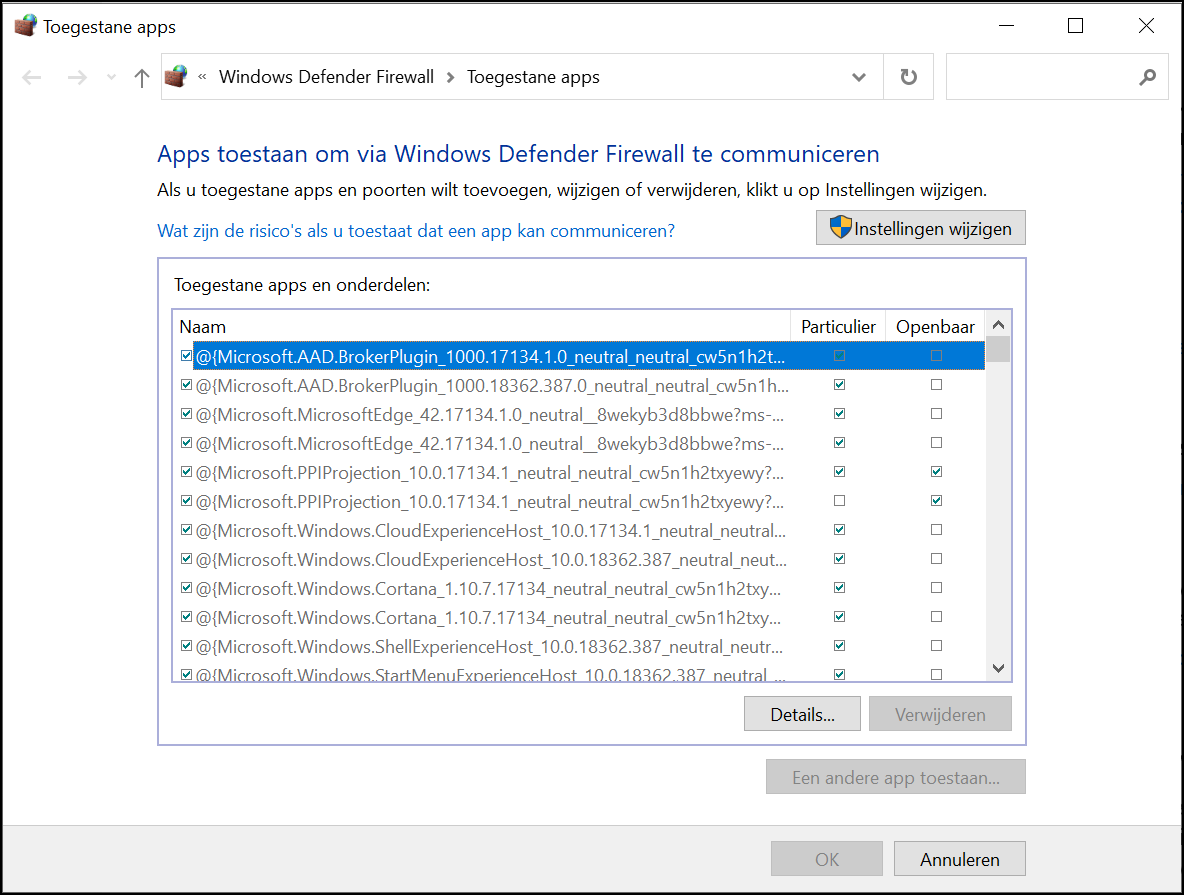The image size is (1184, 895).
Task: Select the CloudExperienceHost_10.0.17134.1 entry
Action: [x=491, y=531]
